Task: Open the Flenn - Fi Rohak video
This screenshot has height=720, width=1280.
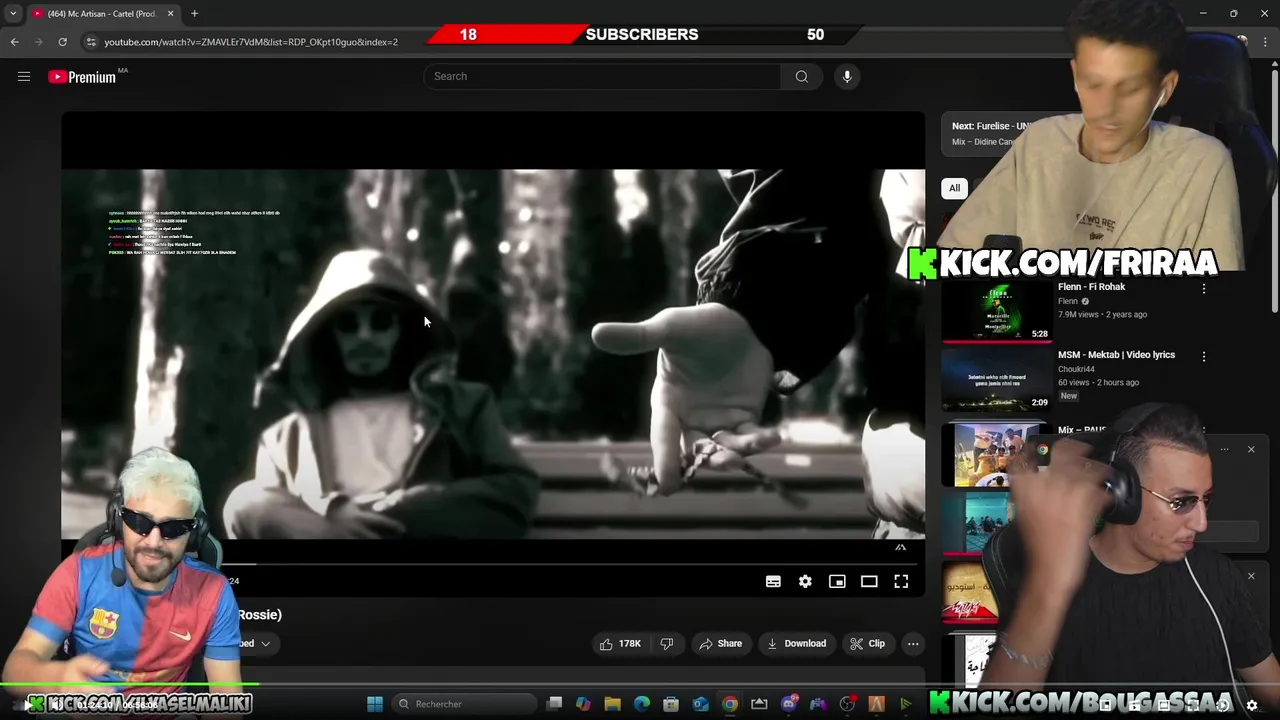Action: tap(1091, 287)
